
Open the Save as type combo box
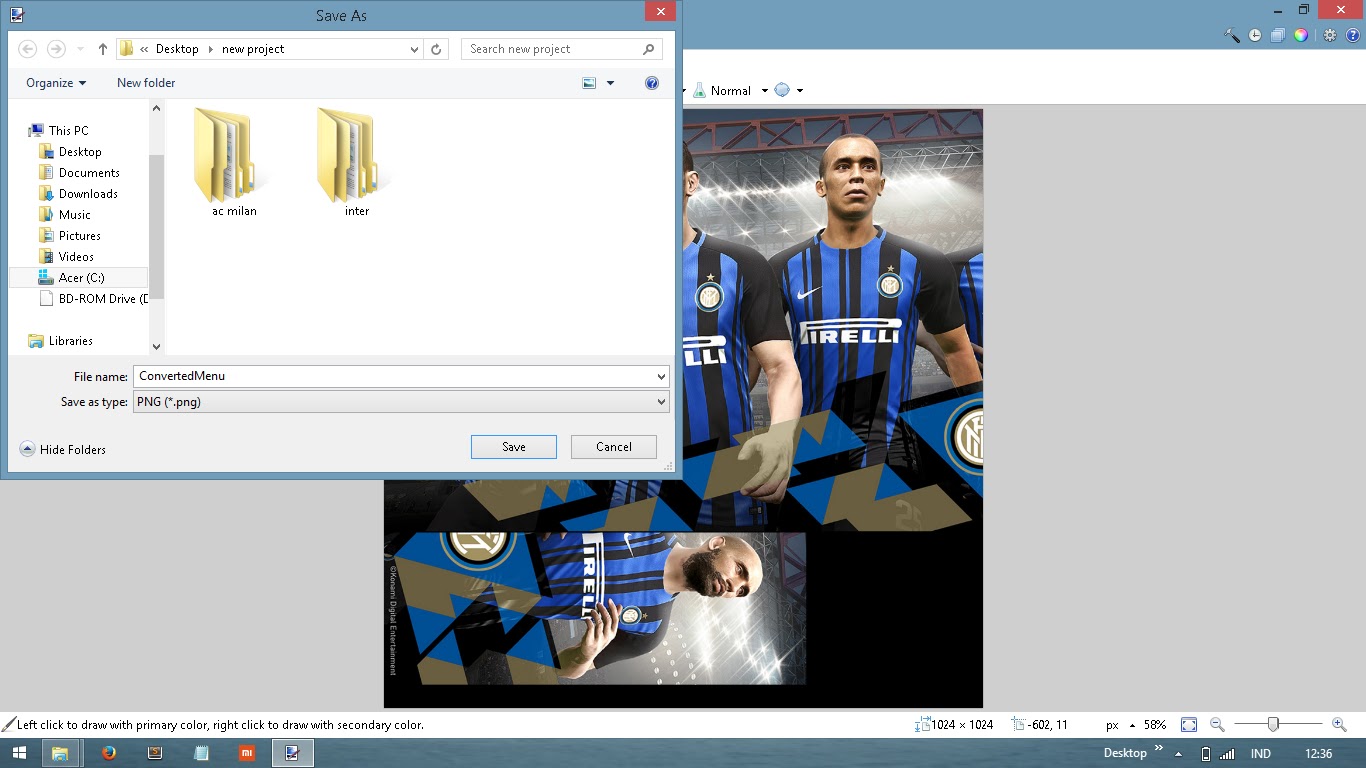point(401,402)
